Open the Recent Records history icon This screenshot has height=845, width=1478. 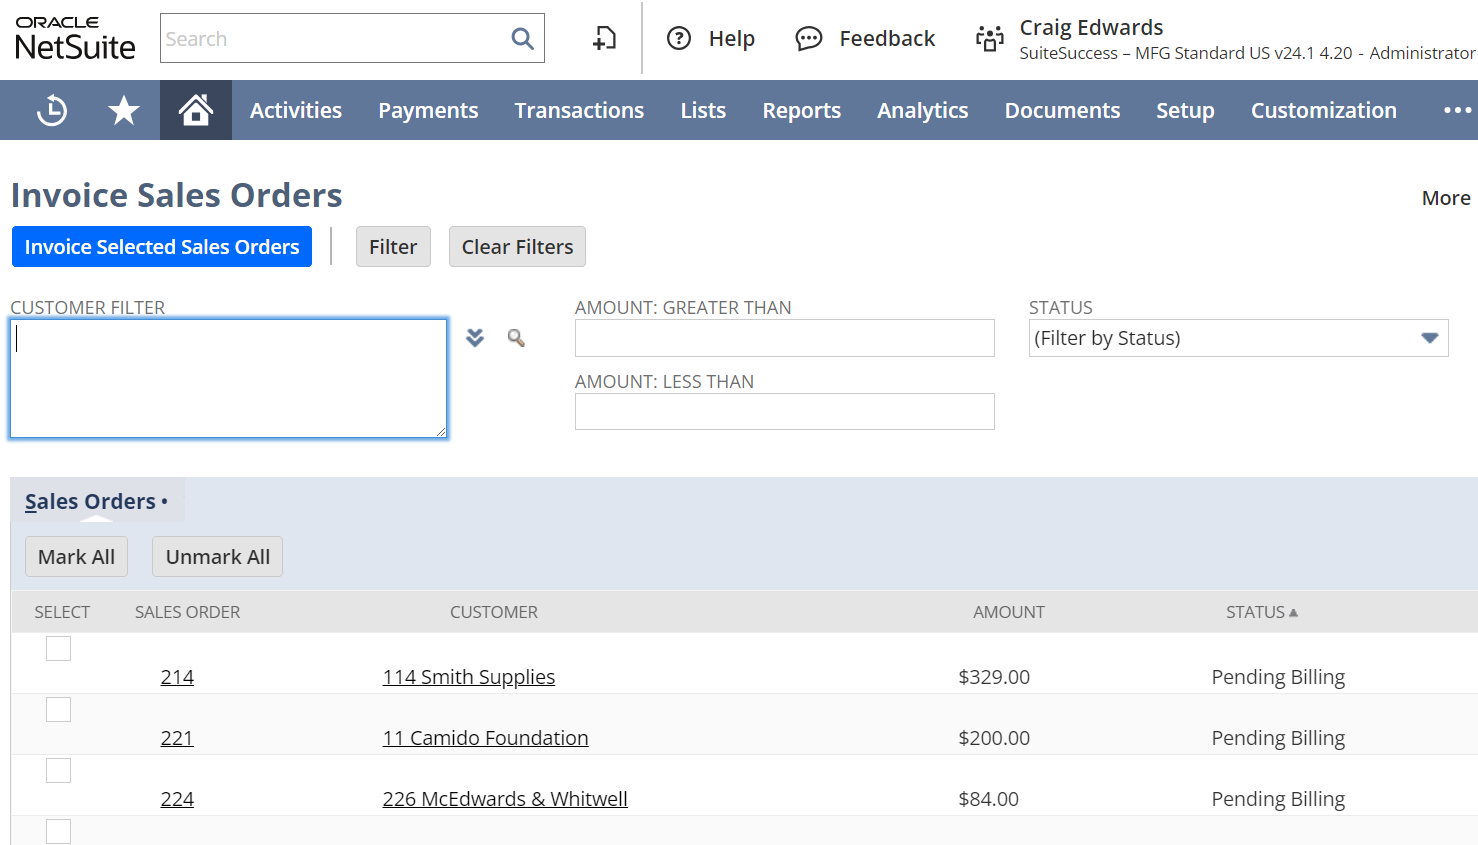point(52,110)
